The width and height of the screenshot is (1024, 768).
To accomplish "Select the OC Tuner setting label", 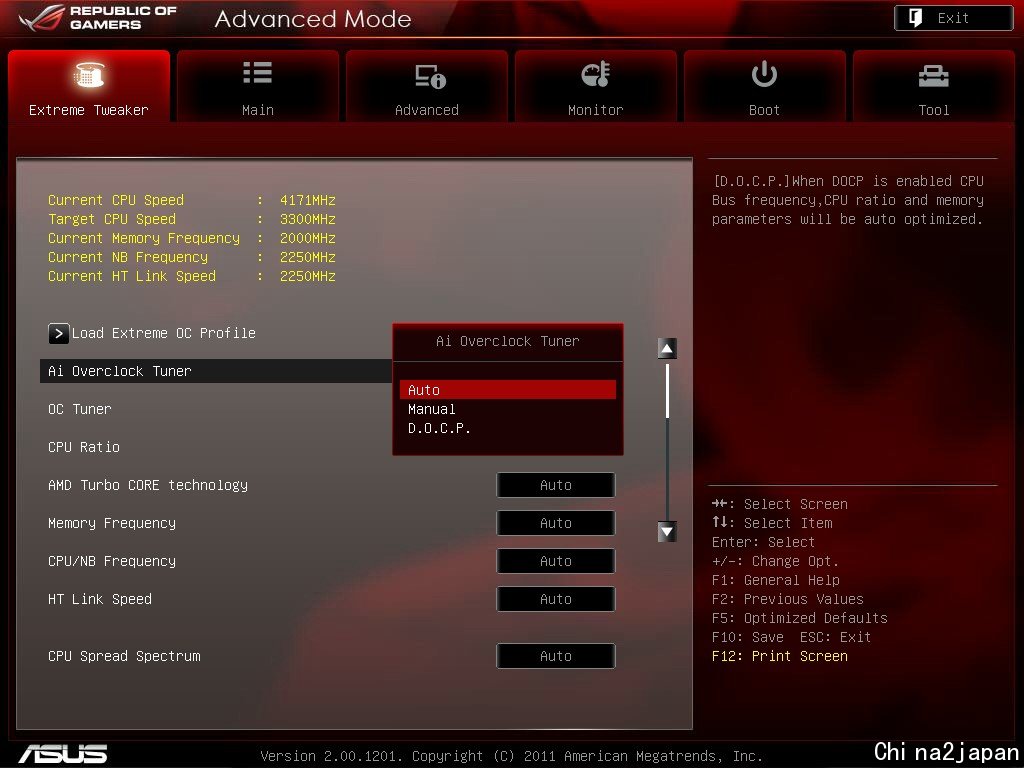I will tap(80, 409).
